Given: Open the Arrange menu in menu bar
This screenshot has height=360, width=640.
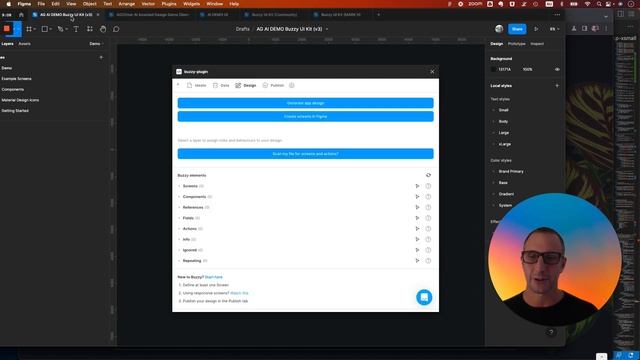Looking at the screenshot, I should [127, 4].
